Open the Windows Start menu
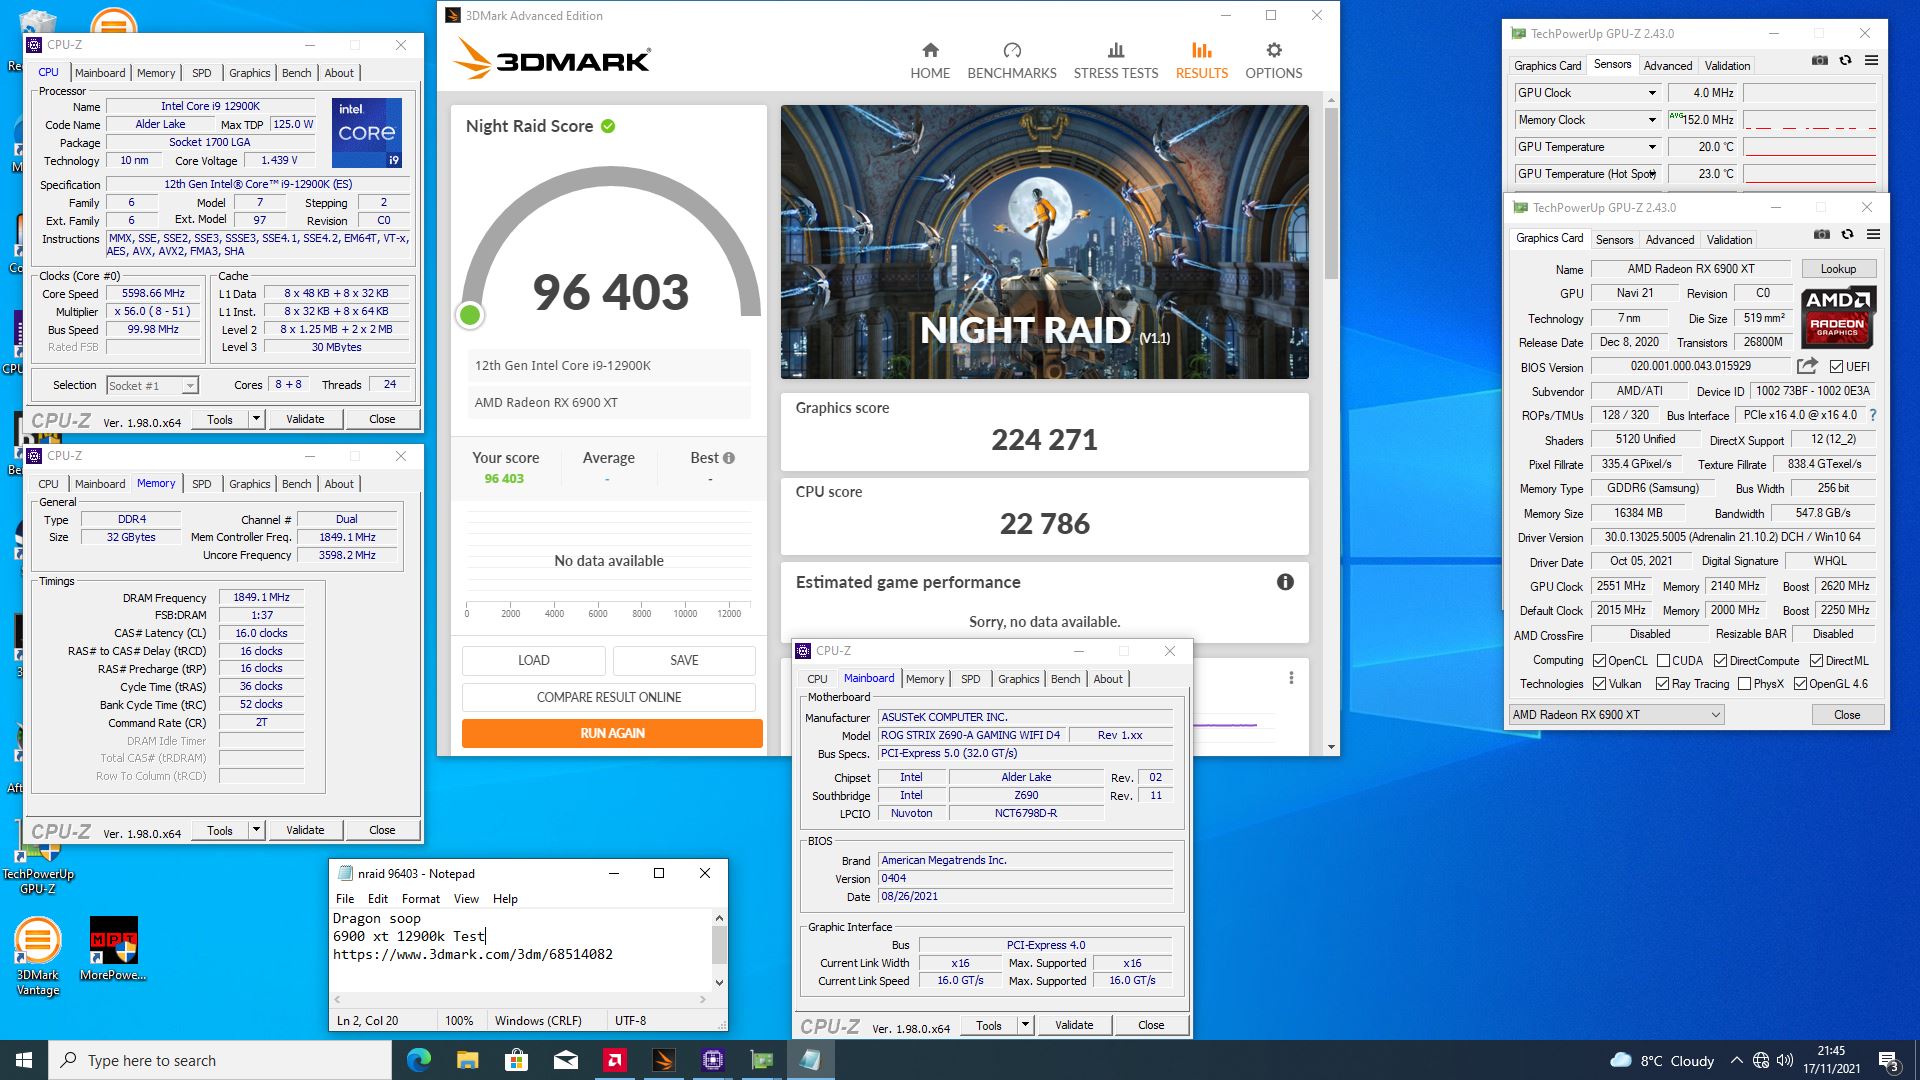1920x1080 pixels. coord(24,1060)
